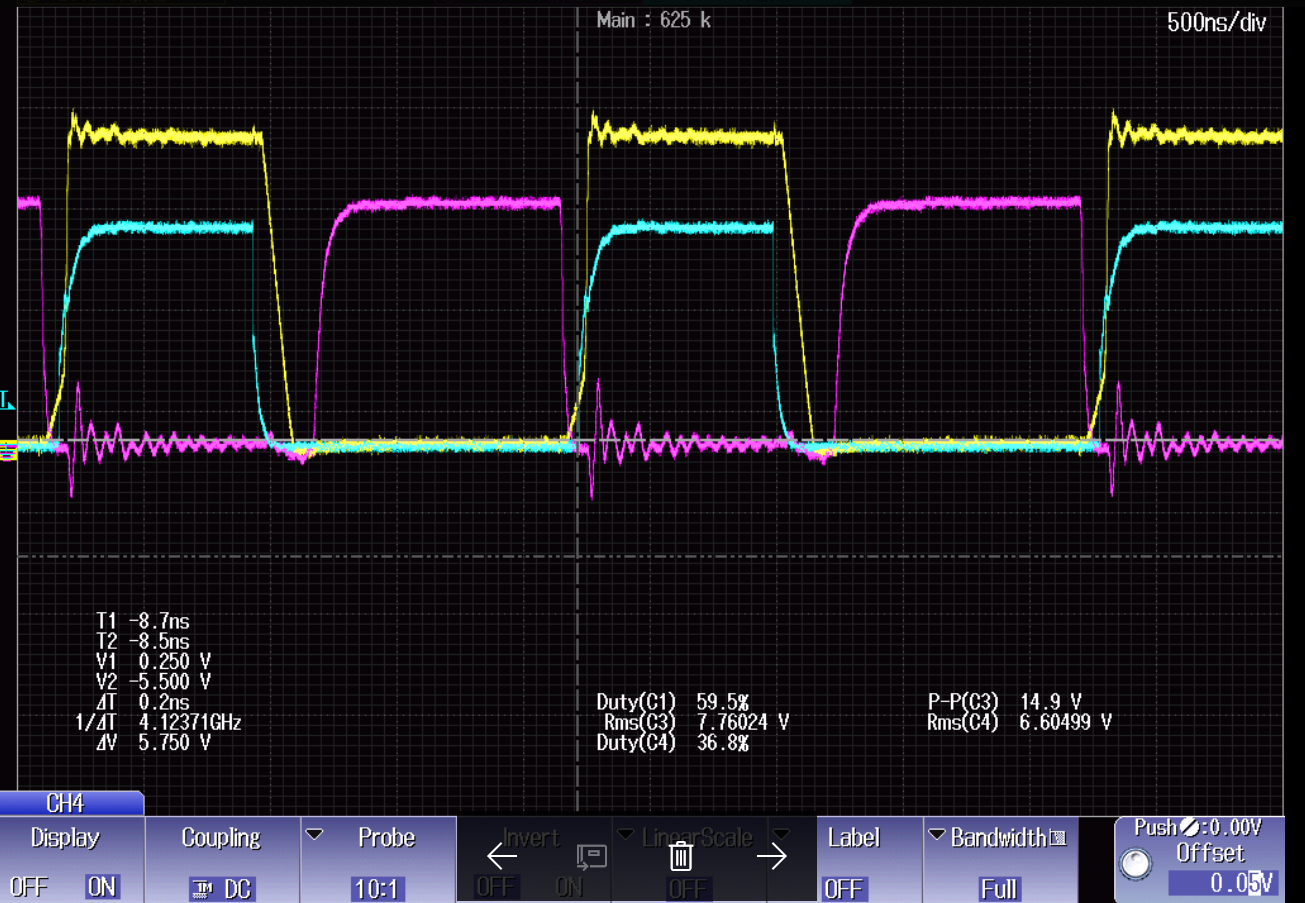Click the ΔV 5.750 V readout
This screenshot has height=903, width=1305.
154,742
